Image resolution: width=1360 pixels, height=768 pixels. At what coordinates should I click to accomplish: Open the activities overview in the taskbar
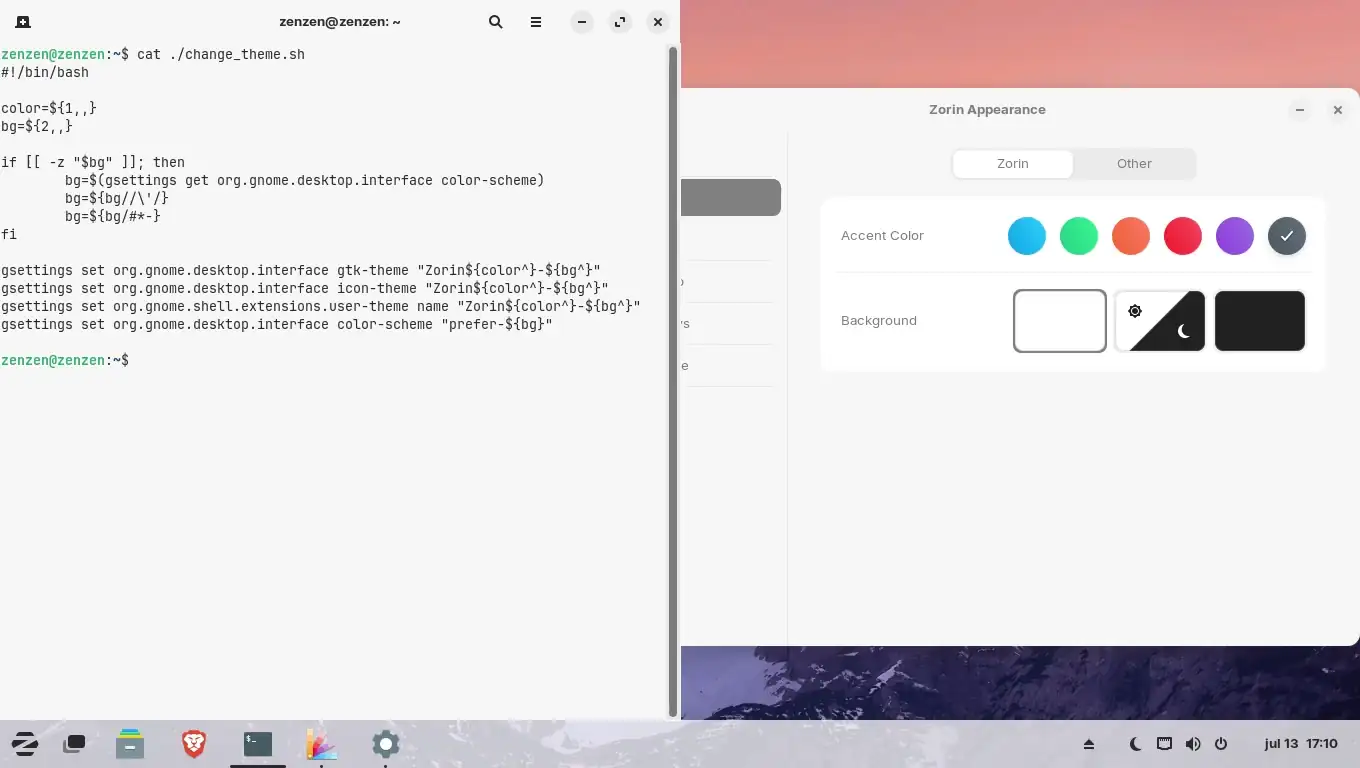(x=75, y=744)
